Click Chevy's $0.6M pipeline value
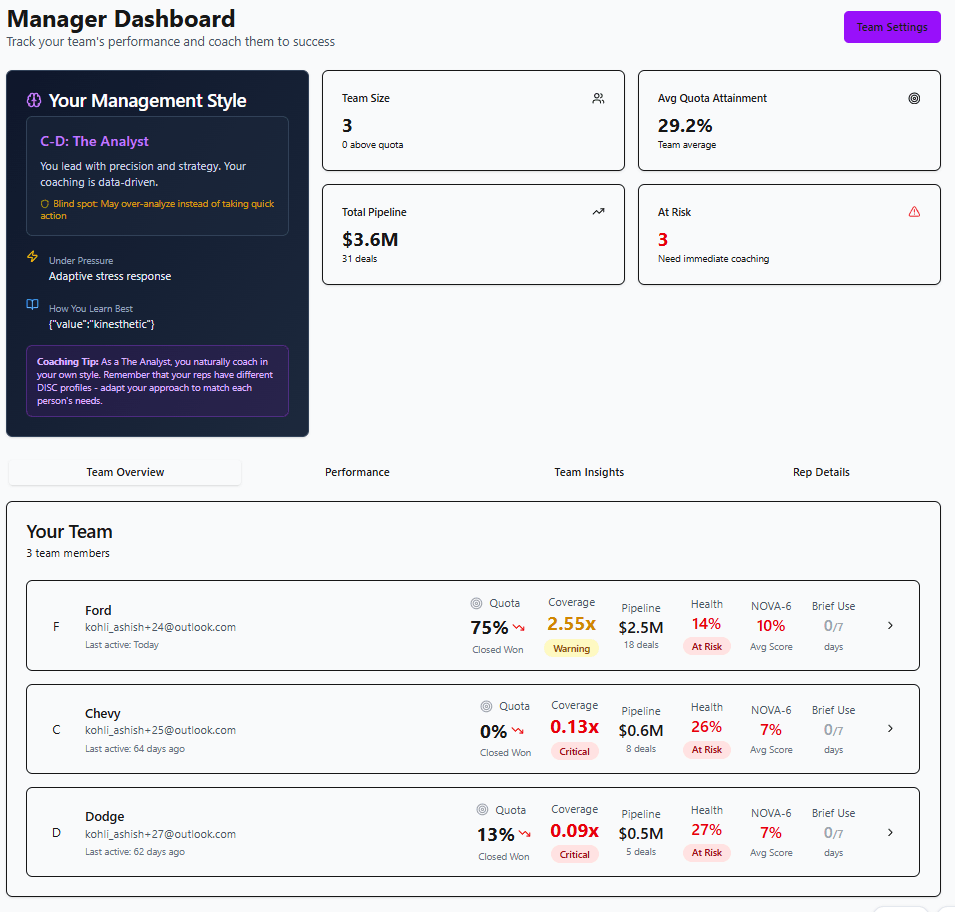Screen dimensions: 955x912 click(641, 730)
